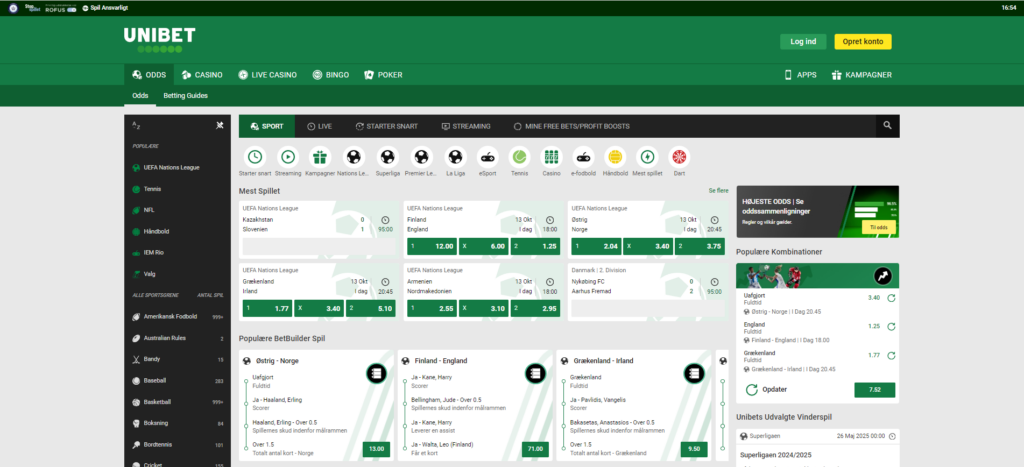Refresh the Grækenland 1.77 combination selection

coord(891,355)
